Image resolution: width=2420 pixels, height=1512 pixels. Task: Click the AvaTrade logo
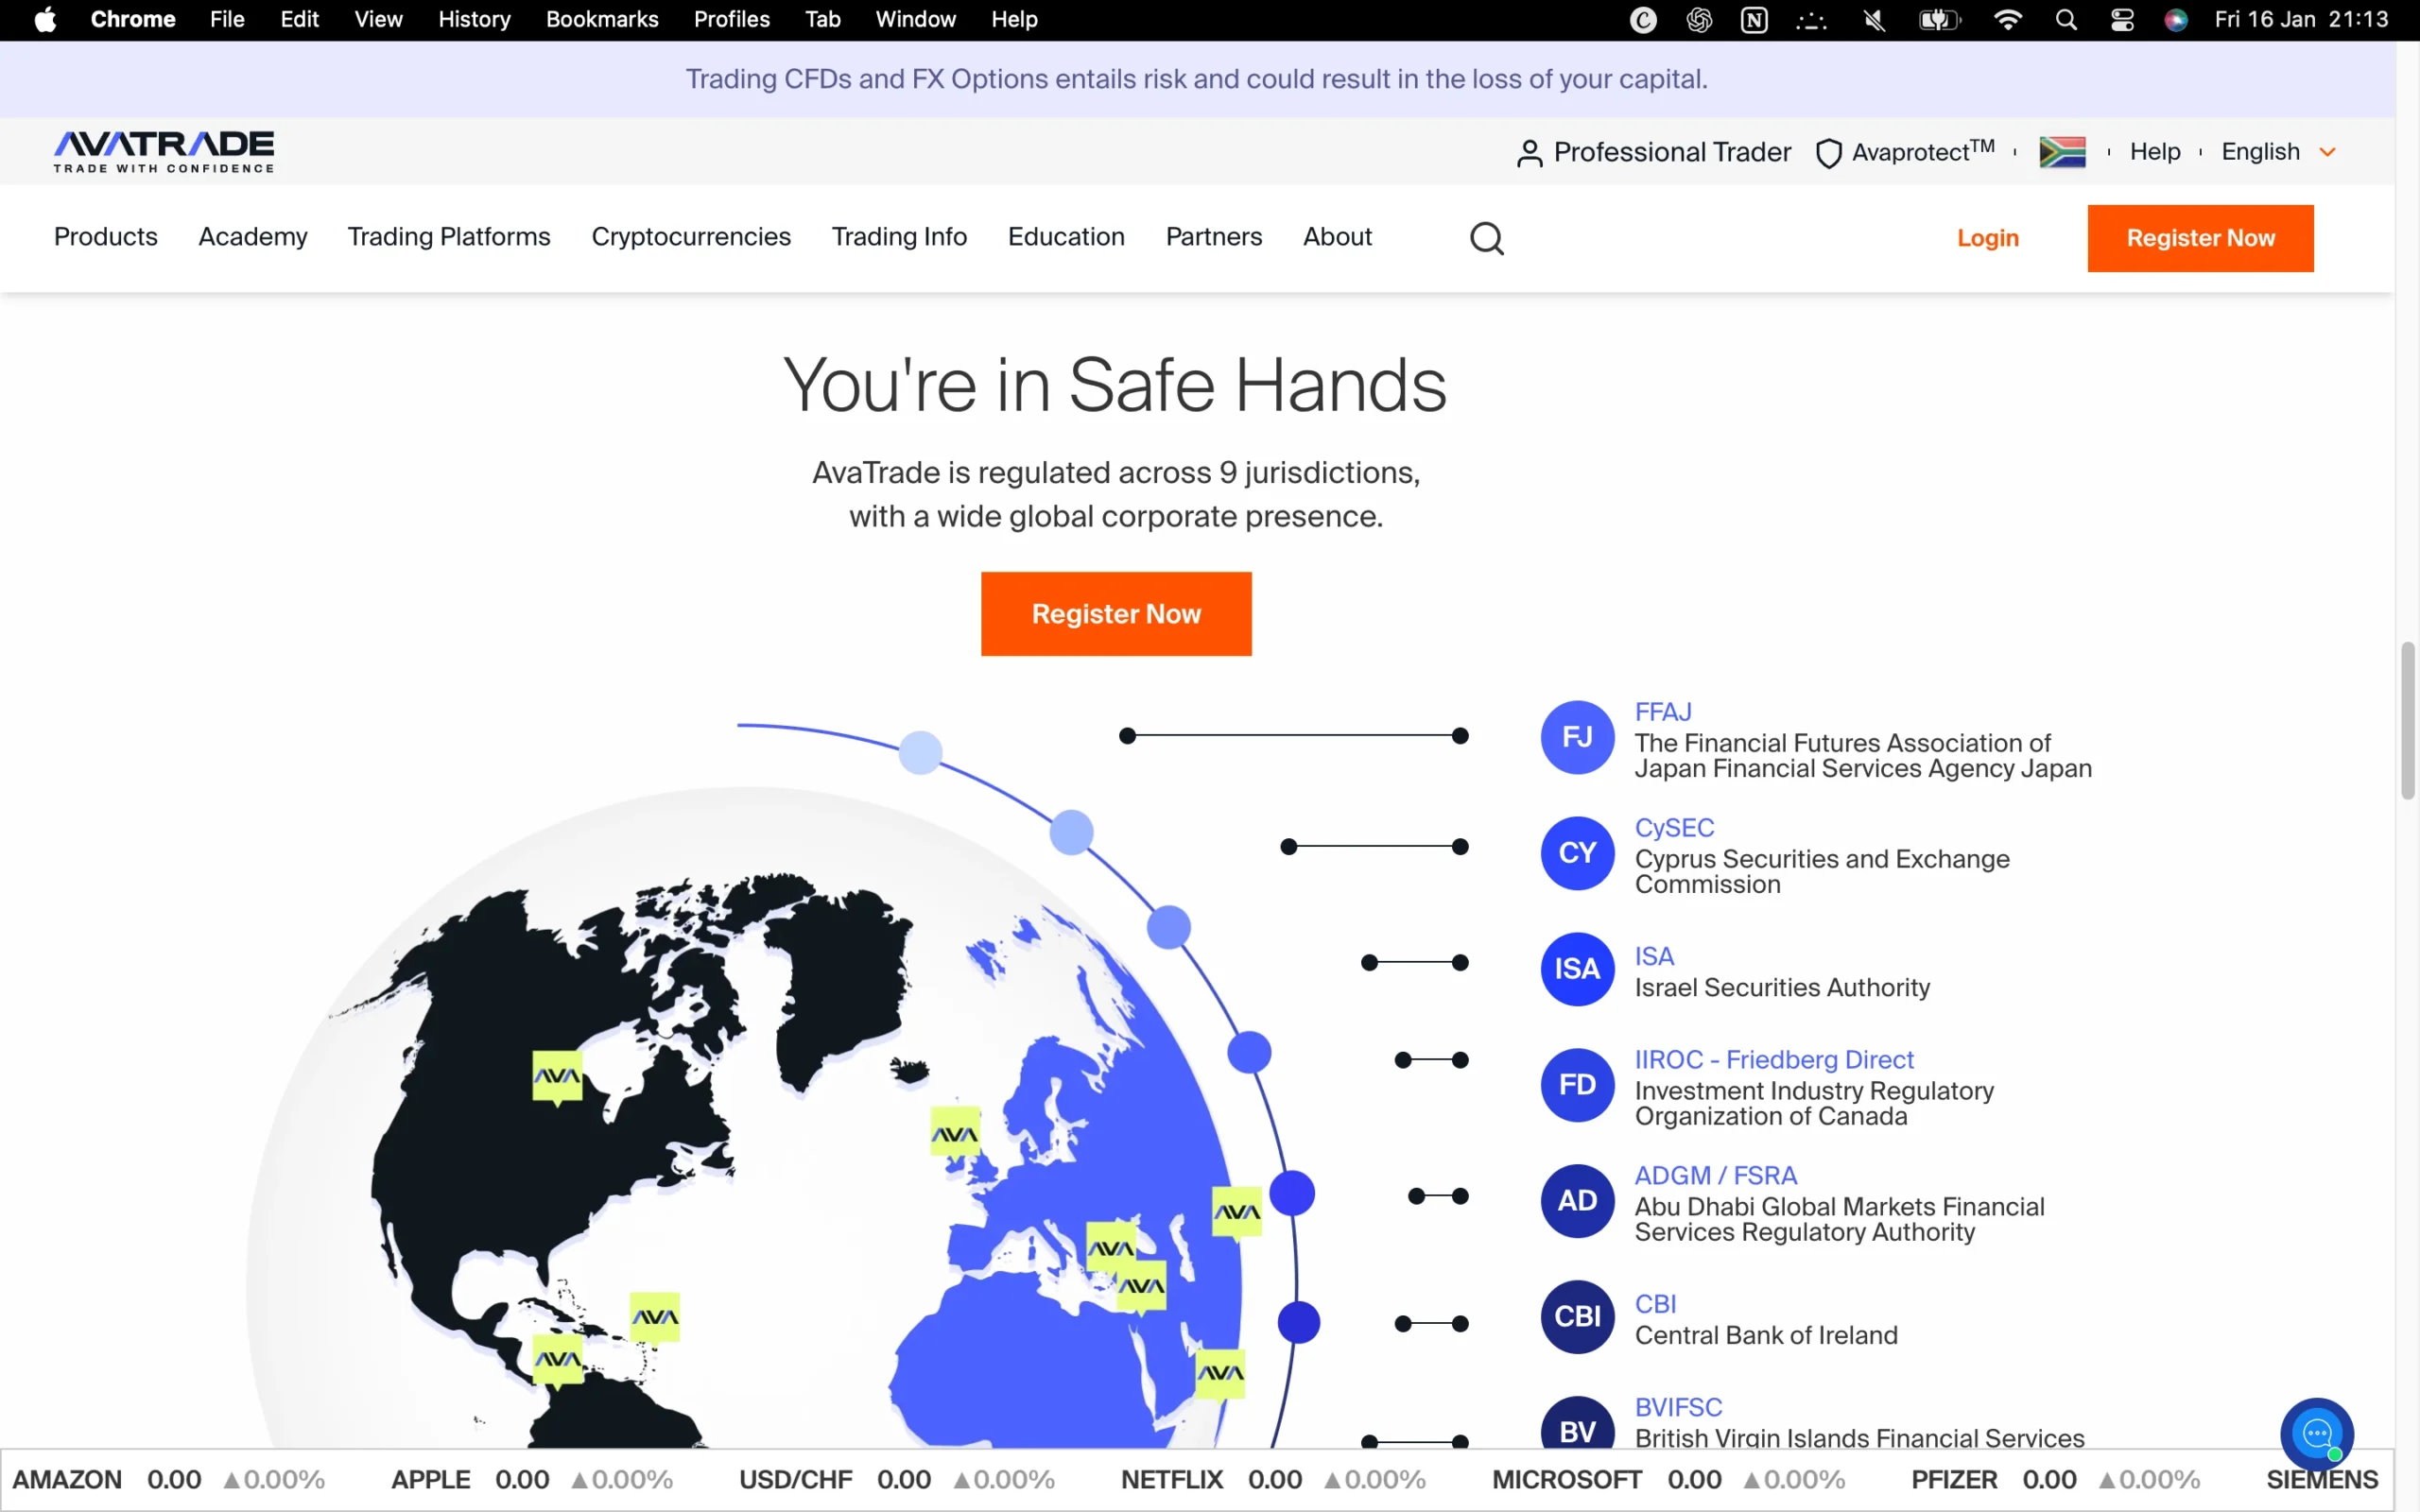(x=163, y=151)
